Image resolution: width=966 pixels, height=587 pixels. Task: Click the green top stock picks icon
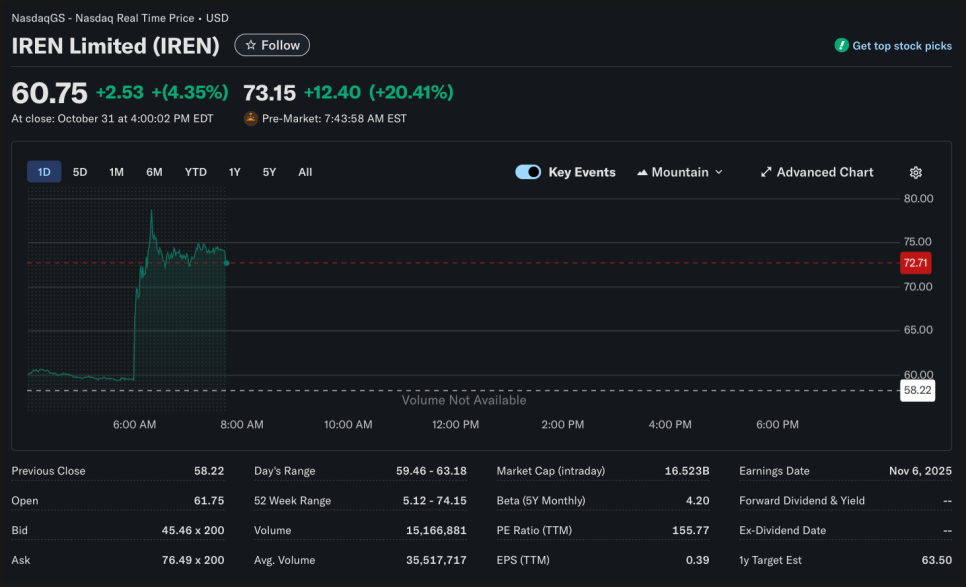point(841,46)
